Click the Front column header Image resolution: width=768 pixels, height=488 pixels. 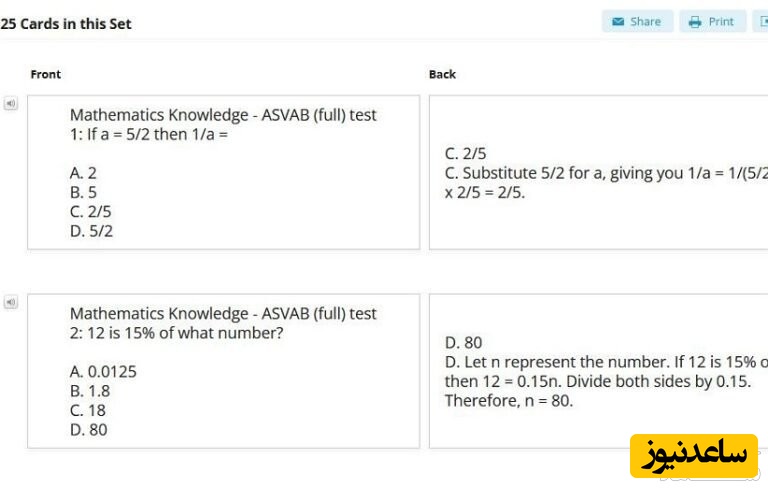click(46, 74)
